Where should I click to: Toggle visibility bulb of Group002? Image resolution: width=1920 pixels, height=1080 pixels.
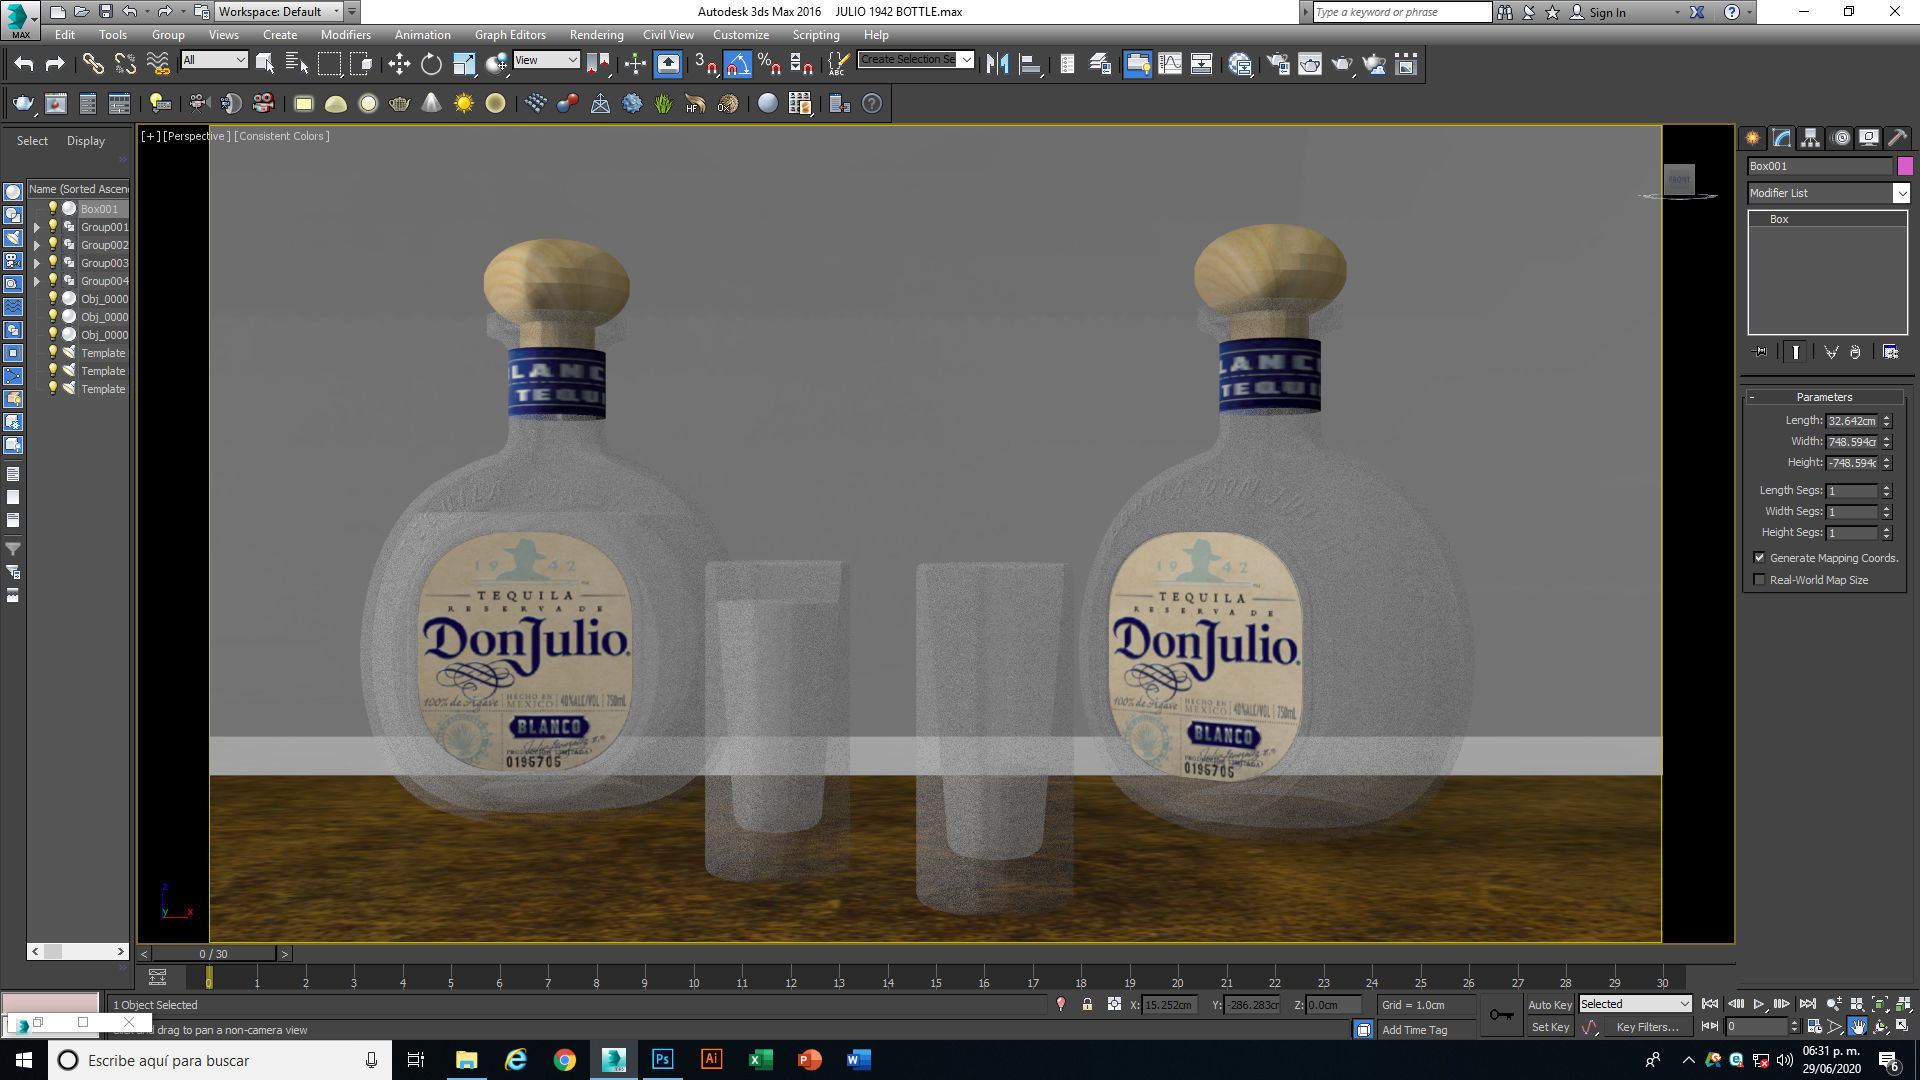pyautogui.click(x=53, y=245)
